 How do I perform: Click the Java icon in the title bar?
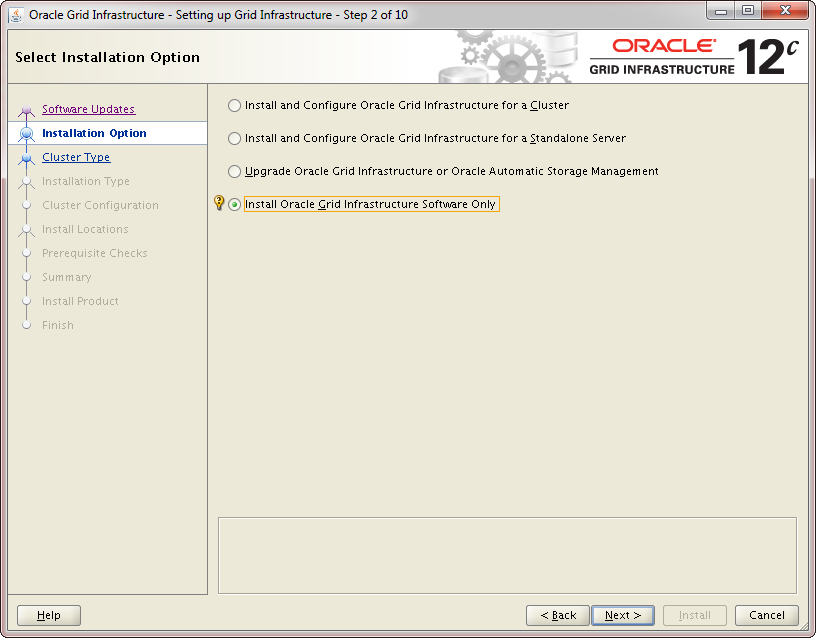click(x=16, y=15)
